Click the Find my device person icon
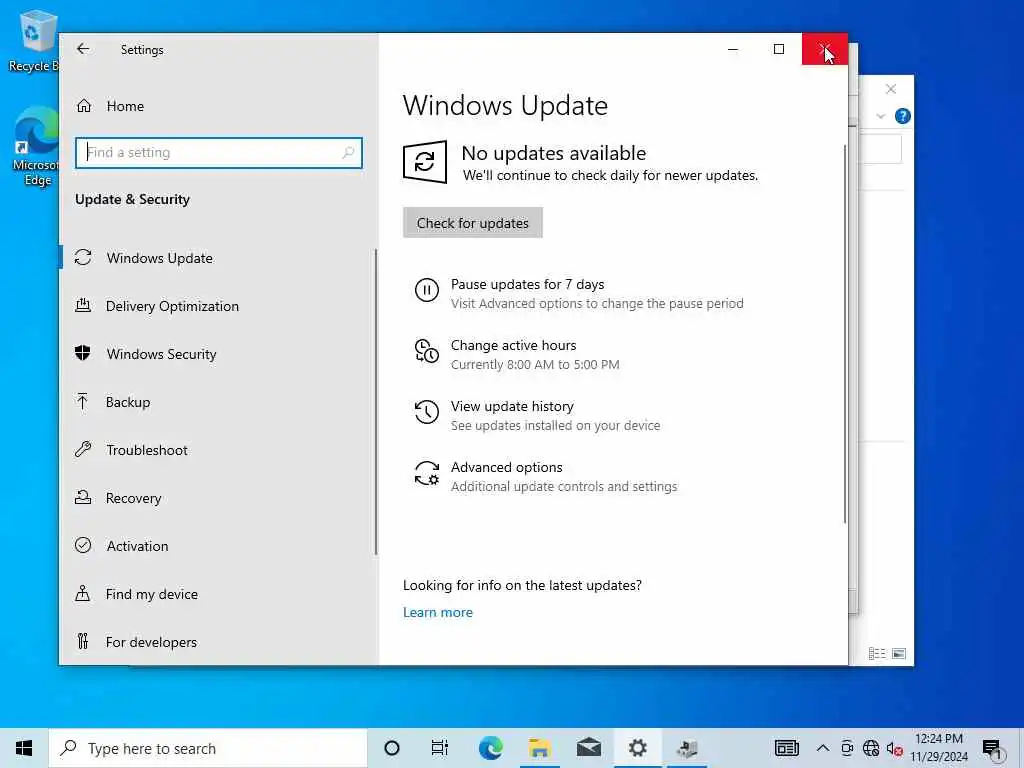 click(83, 593)
